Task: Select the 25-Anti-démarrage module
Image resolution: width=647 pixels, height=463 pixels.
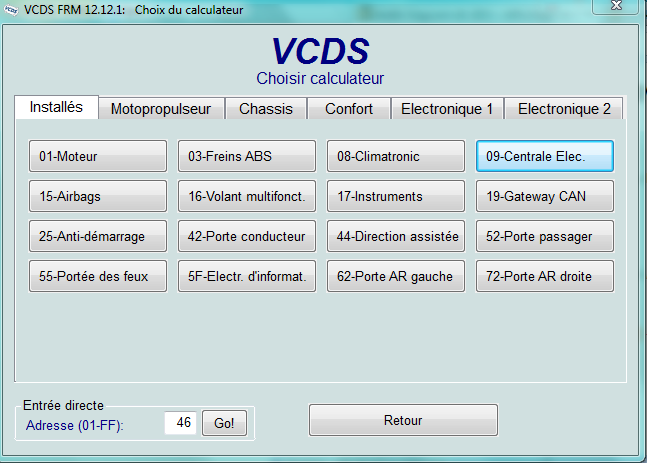Action: tap(98, 236)
